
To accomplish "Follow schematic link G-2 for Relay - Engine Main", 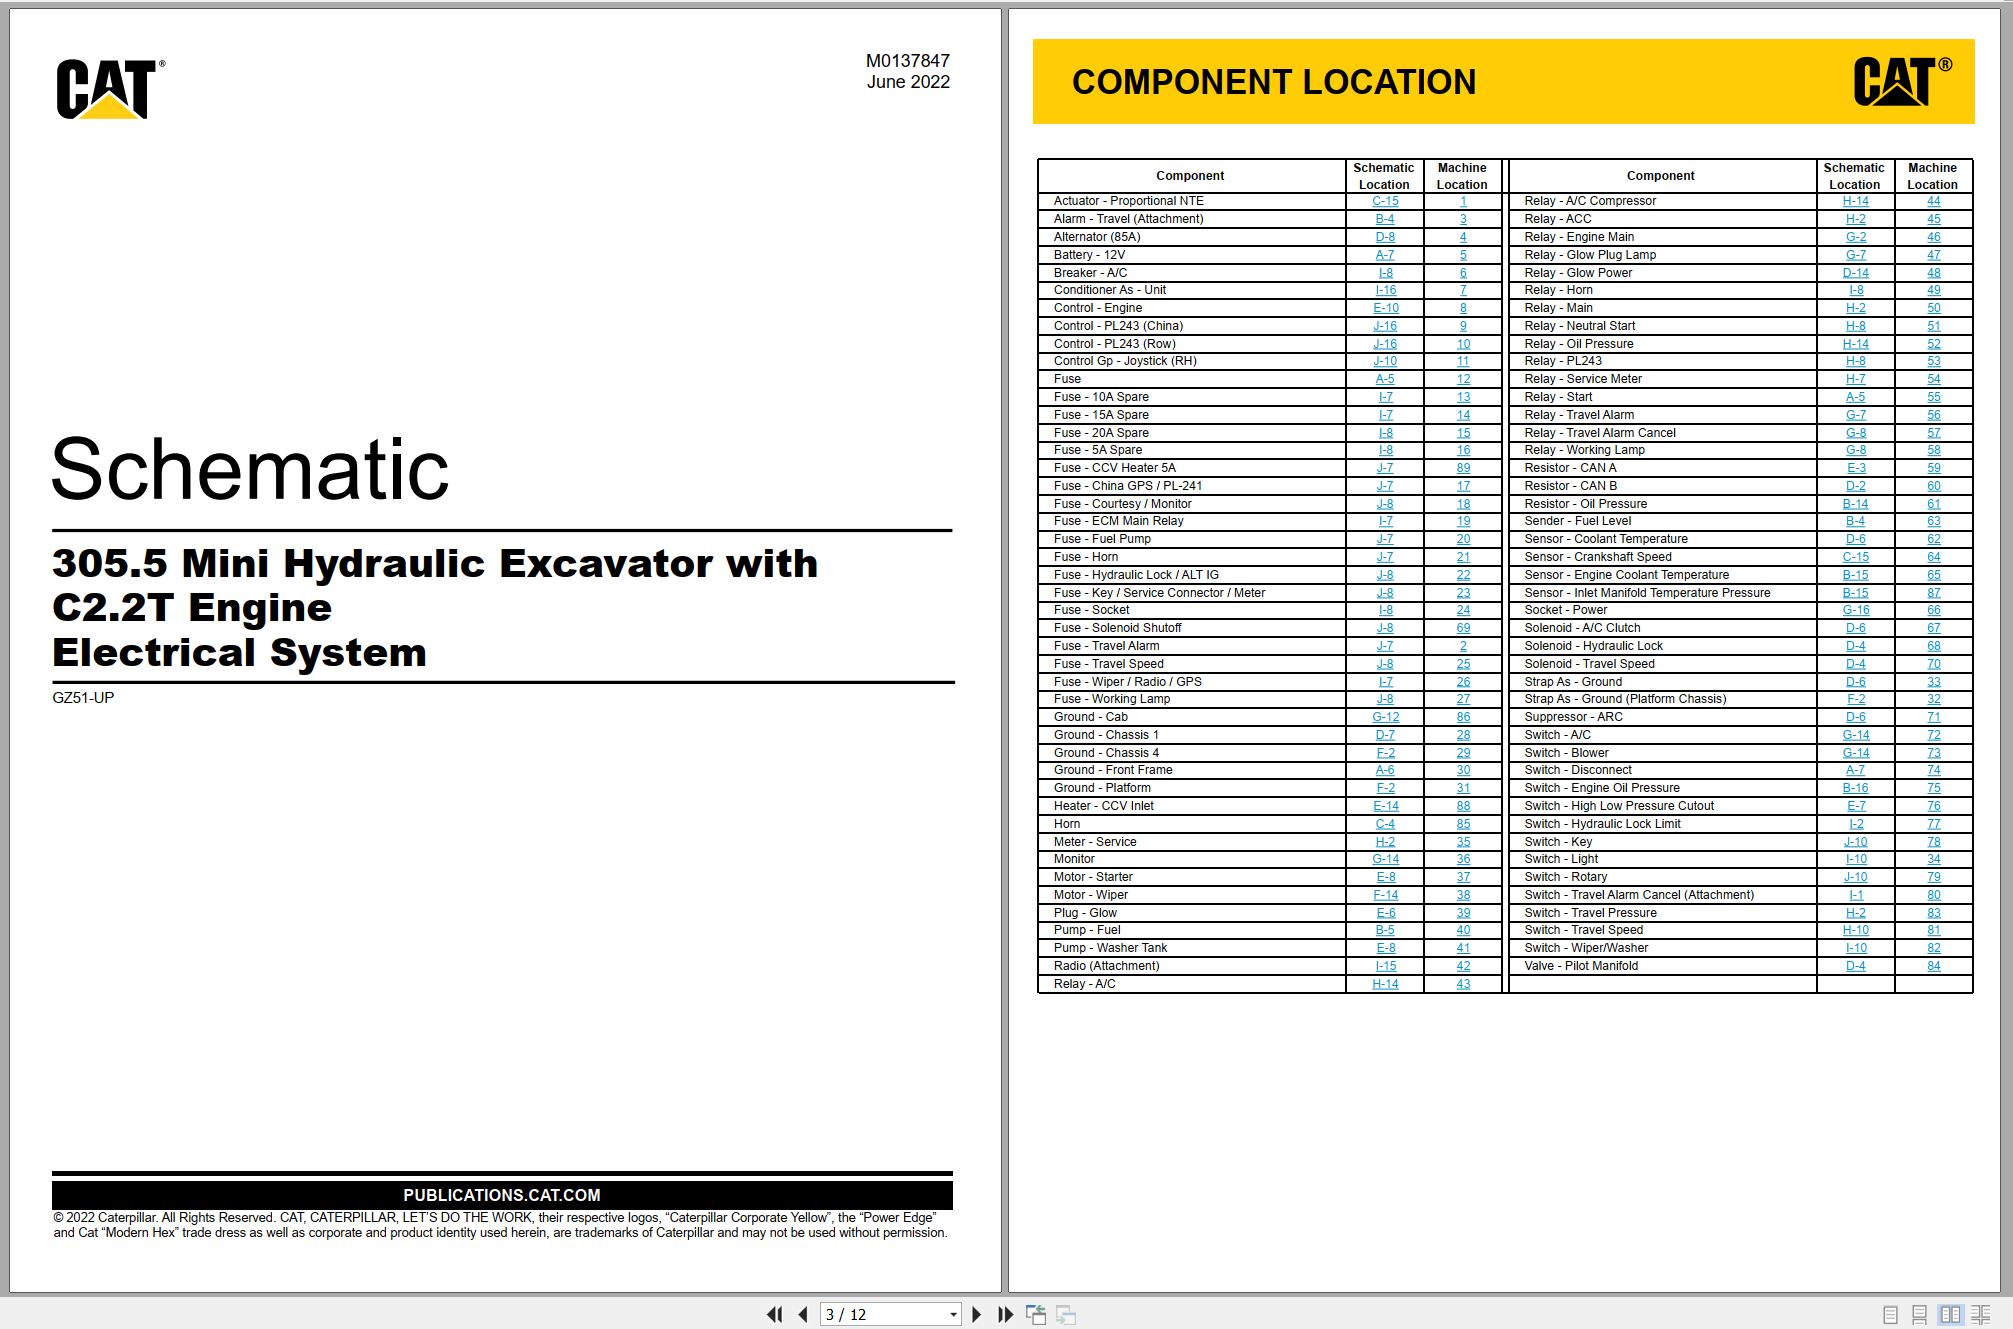I will pos(1856,237).
